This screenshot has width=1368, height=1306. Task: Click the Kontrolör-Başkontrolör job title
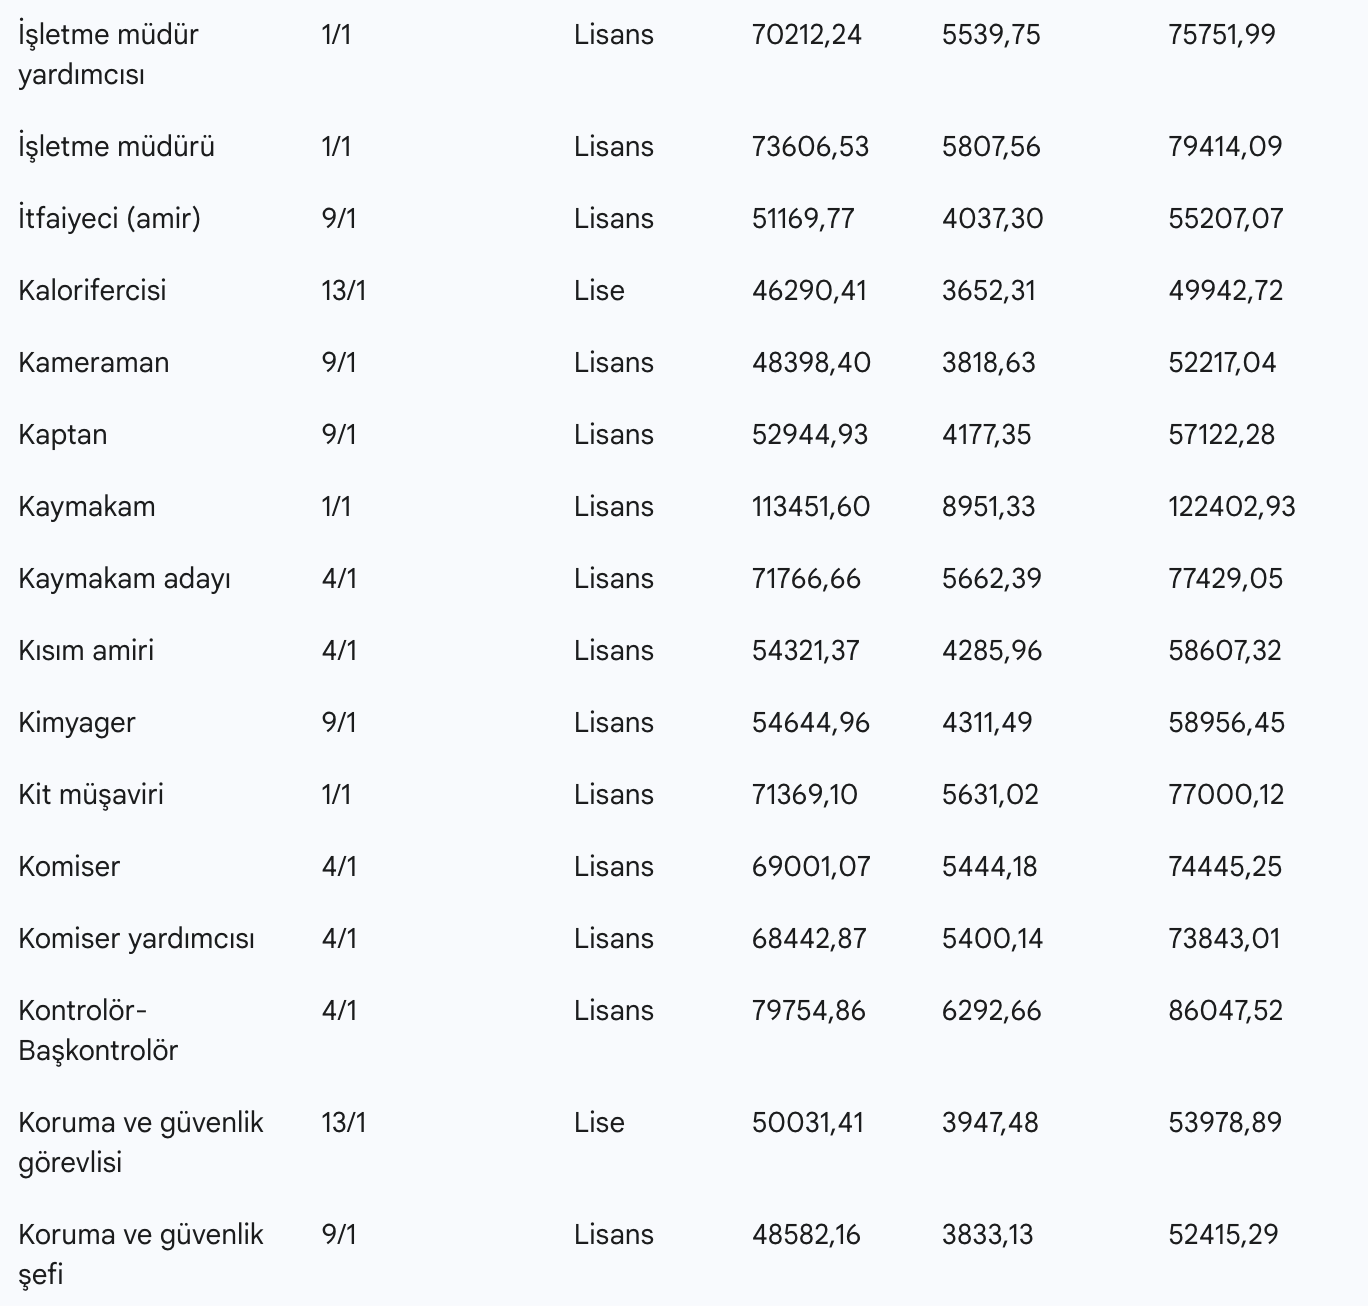98,1030
